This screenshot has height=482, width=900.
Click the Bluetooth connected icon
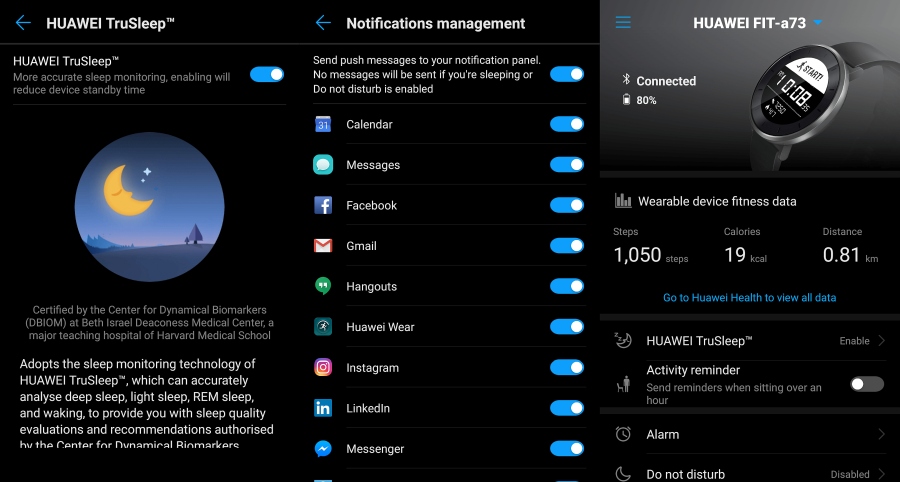626,80
